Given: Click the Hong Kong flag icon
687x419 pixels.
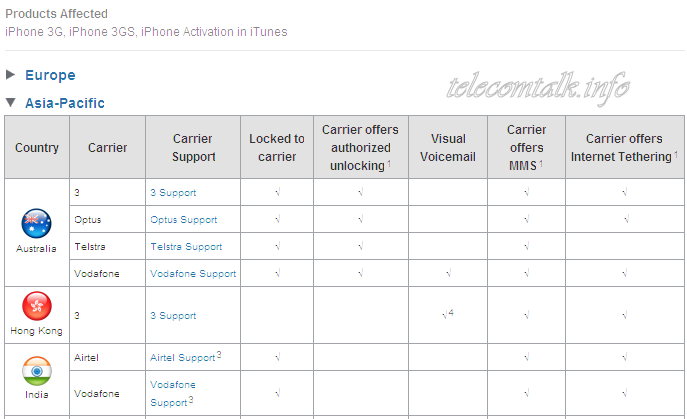Looking at the screenshot, I should pyautogui.click(x=37, y=306).
